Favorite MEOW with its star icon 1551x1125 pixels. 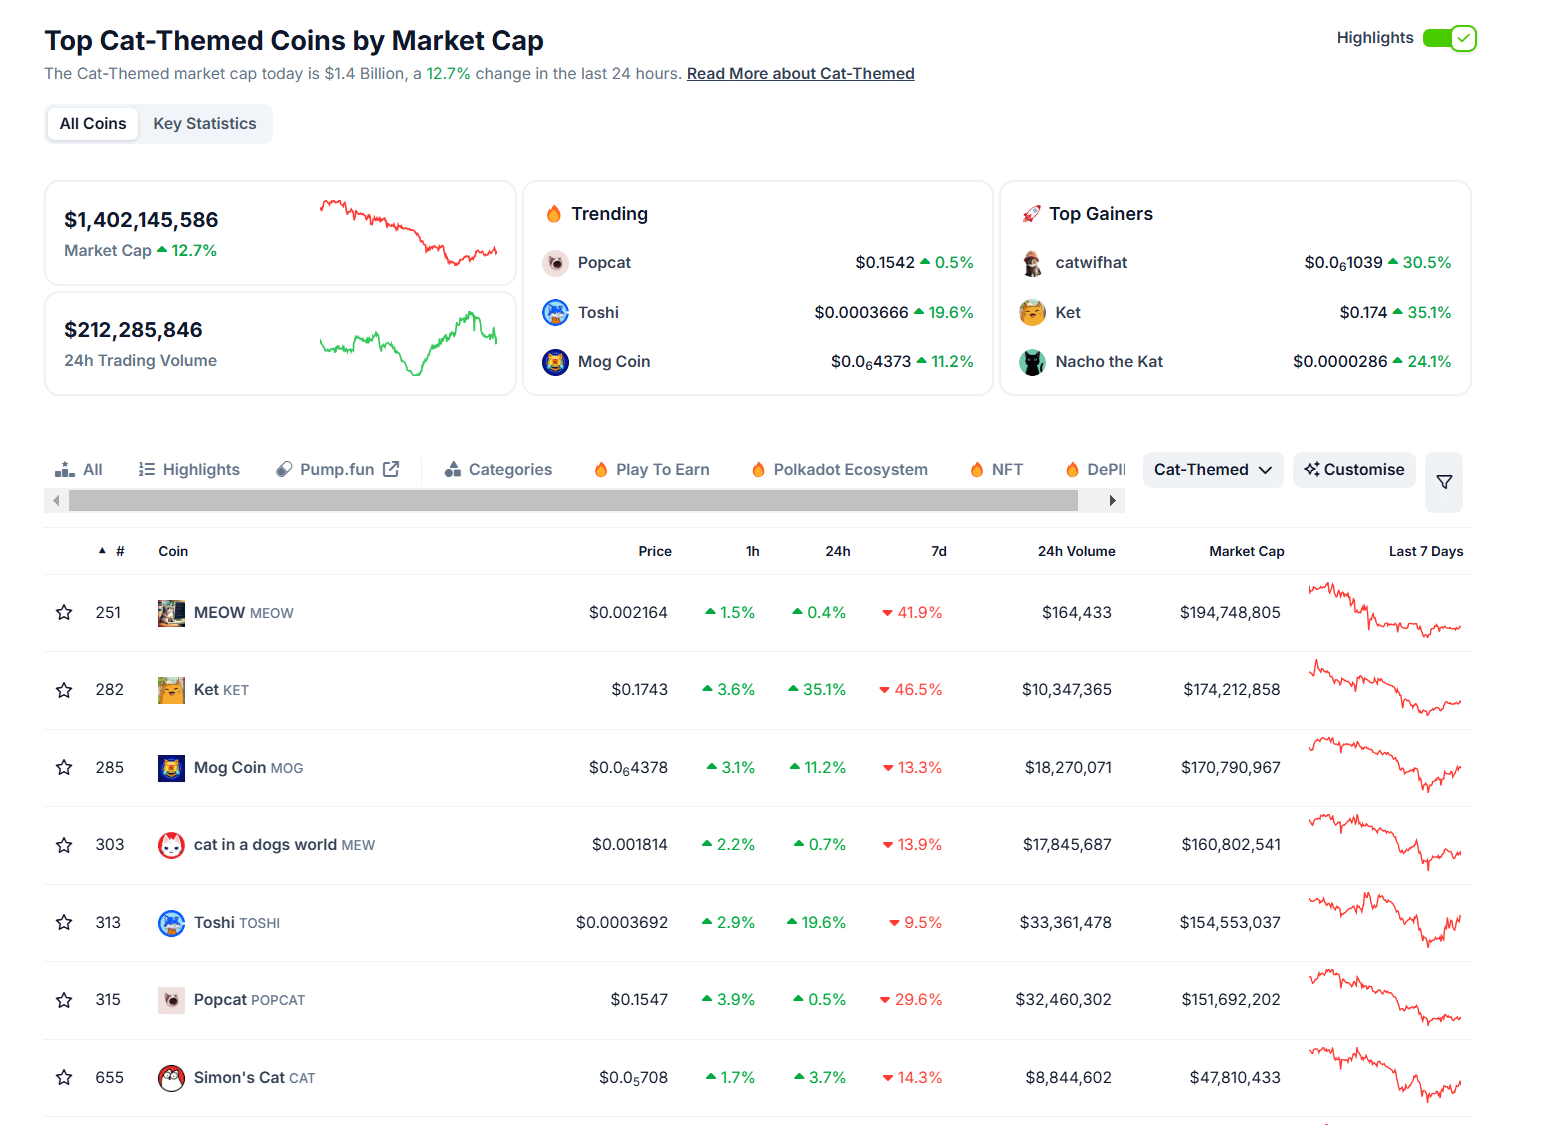point(64,612)
